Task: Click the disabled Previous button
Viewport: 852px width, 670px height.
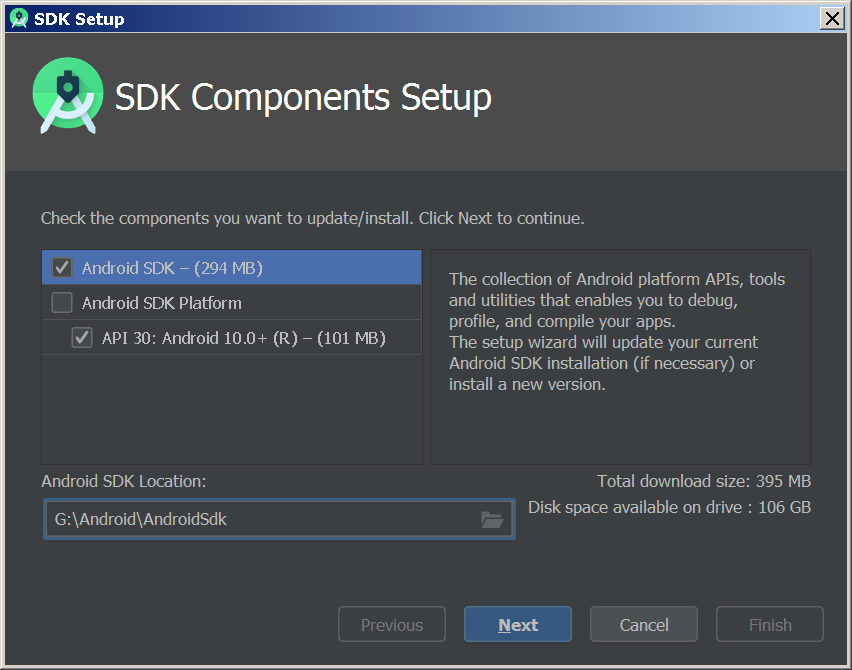Action: pos(392,624)
